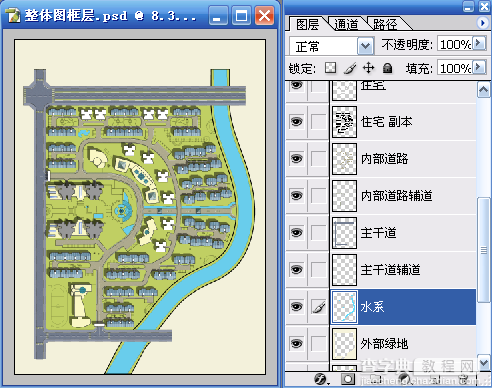Screen dimensions: 492x388
Task: Close the layers palette window
Action: [484, 6]
